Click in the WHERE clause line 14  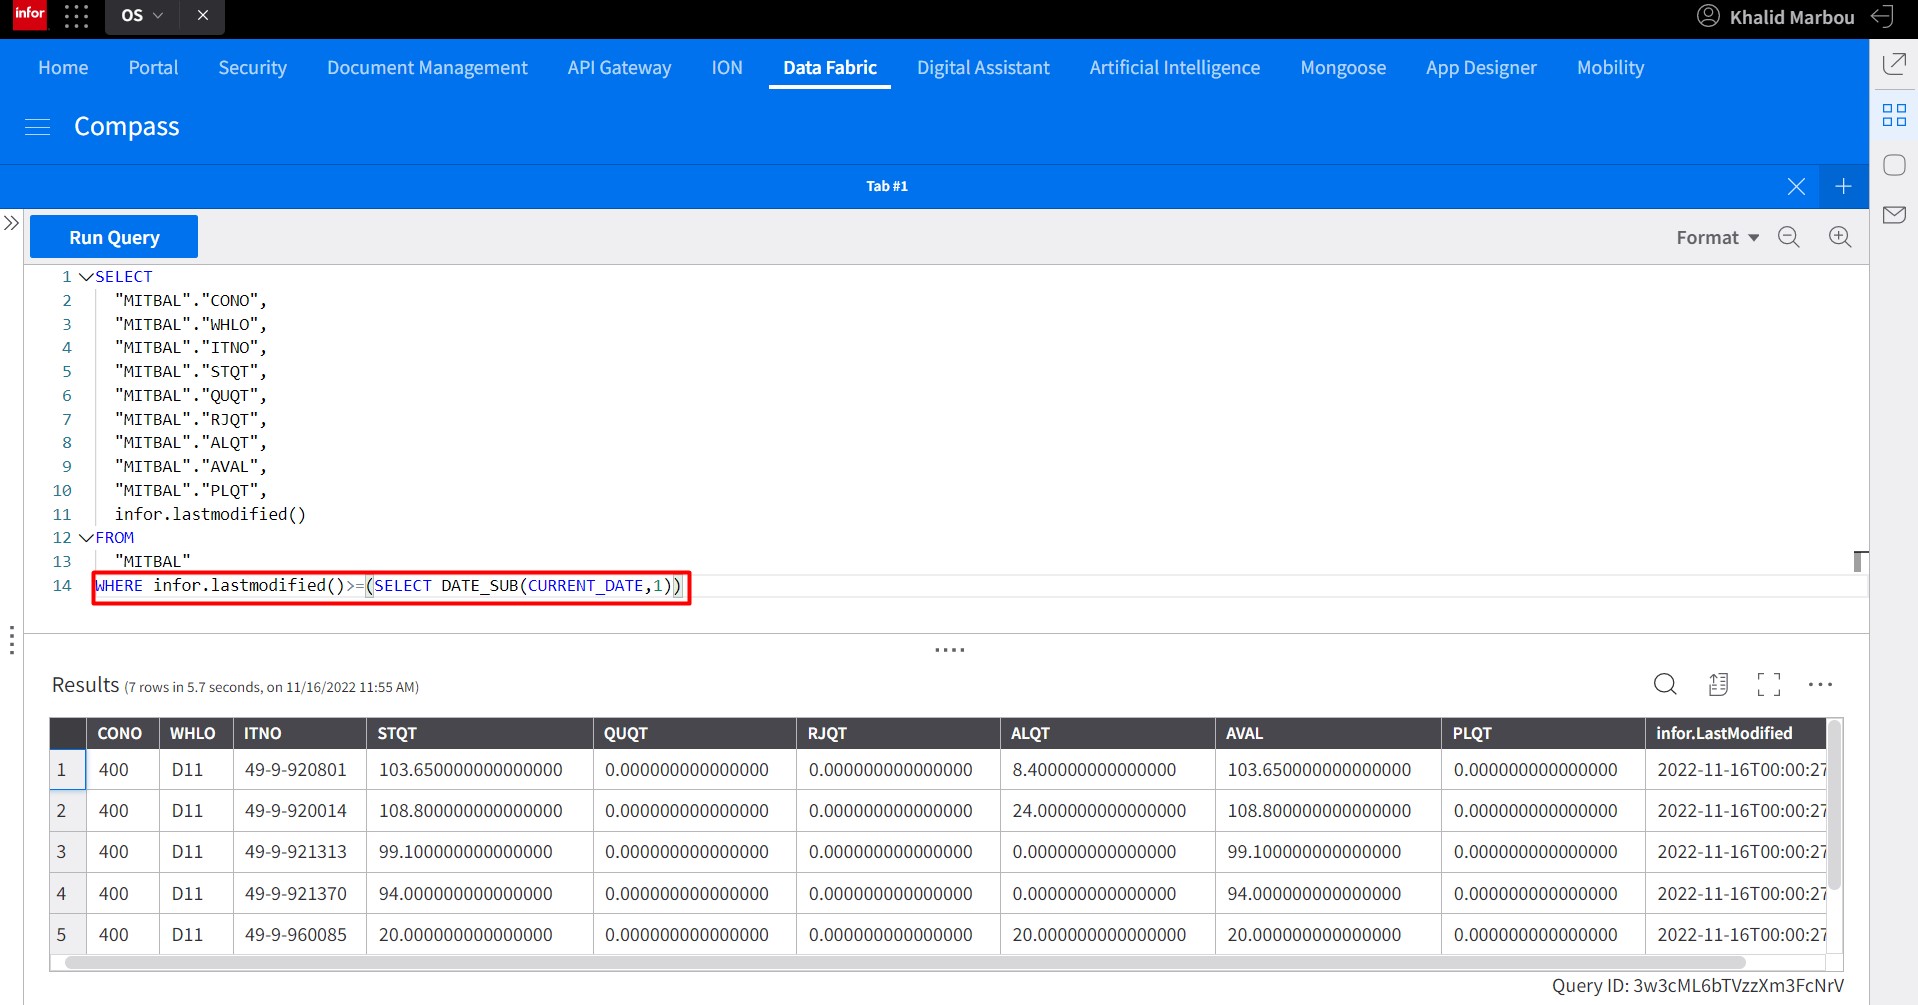pos(391,586)
